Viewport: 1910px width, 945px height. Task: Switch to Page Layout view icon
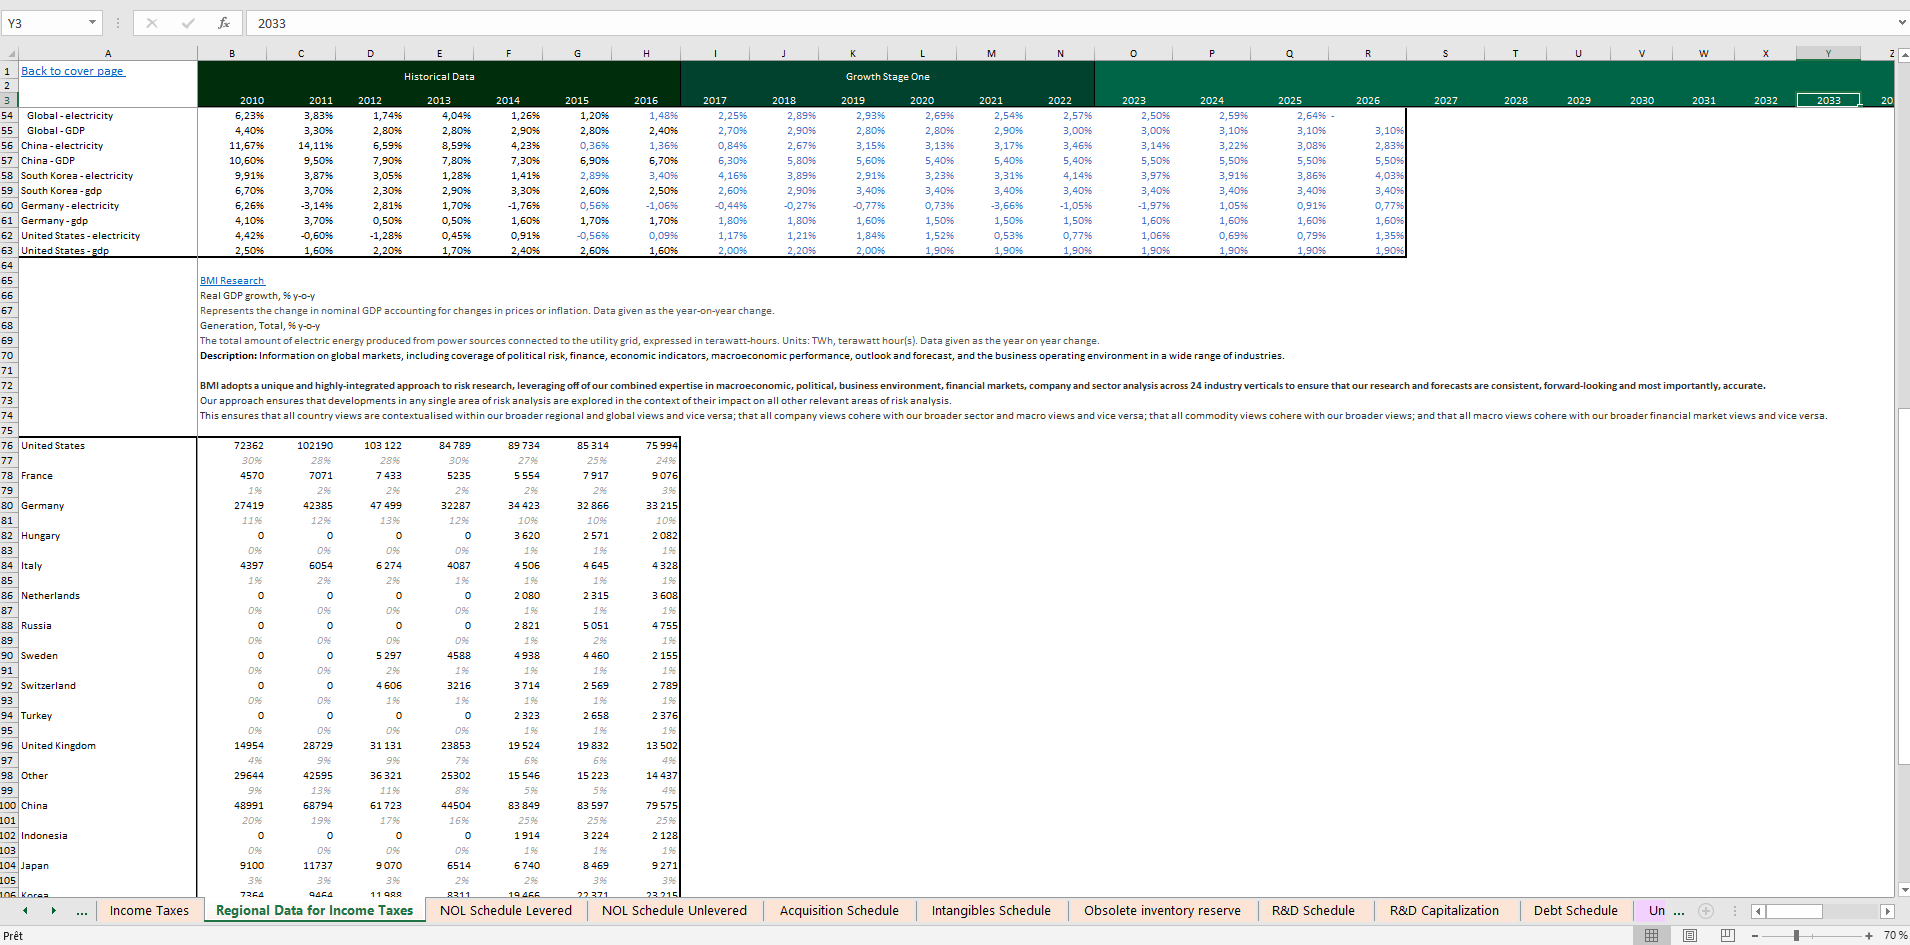(1689, 935)
